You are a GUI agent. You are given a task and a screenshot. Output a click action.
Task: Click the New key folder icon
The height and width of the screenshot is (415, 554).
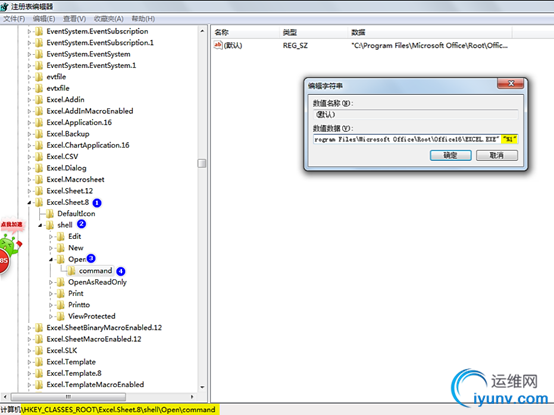(61, 248)
